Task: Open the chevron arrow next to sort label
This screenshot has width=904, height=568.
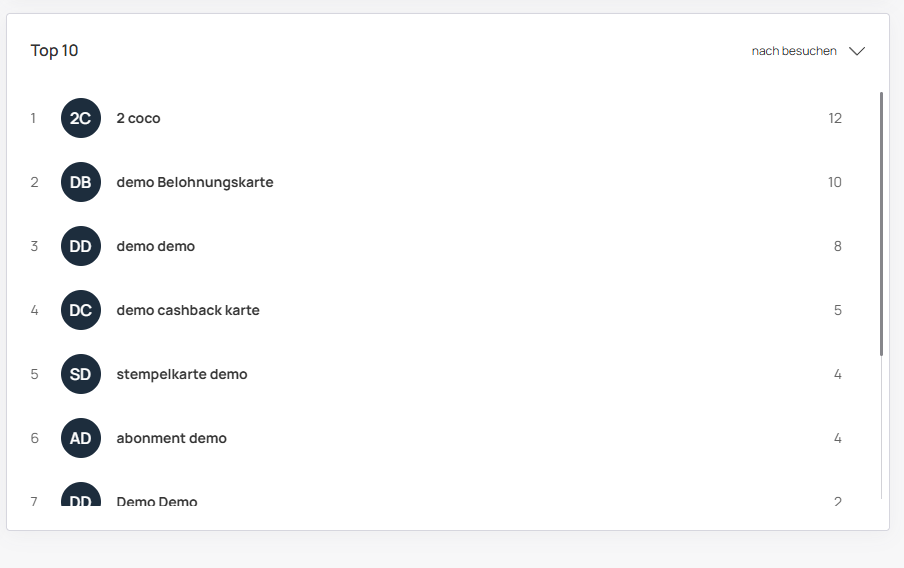Action: 856,51
